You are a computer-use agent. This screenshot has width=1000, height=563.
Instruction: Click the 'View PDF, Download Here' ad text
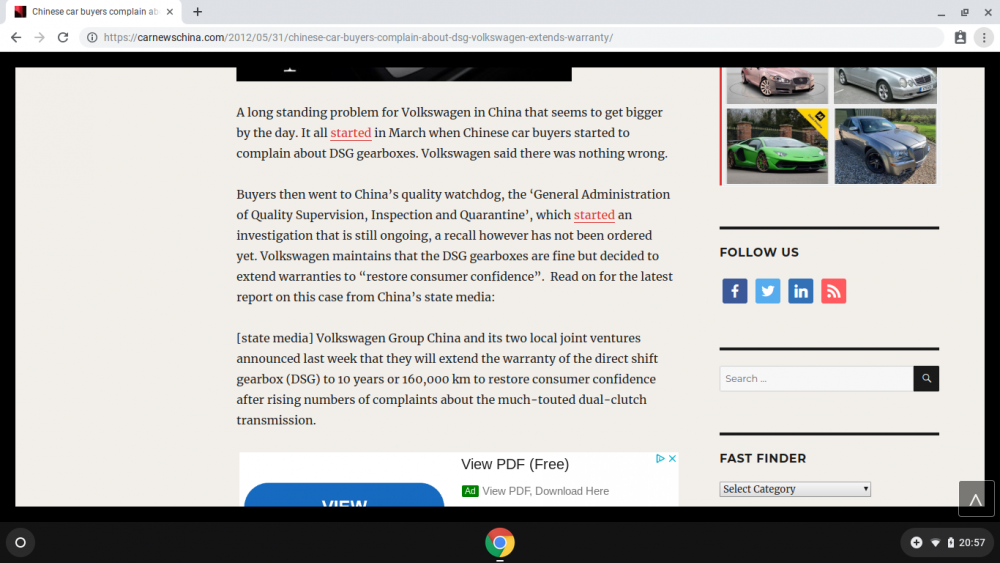point(545,491)
